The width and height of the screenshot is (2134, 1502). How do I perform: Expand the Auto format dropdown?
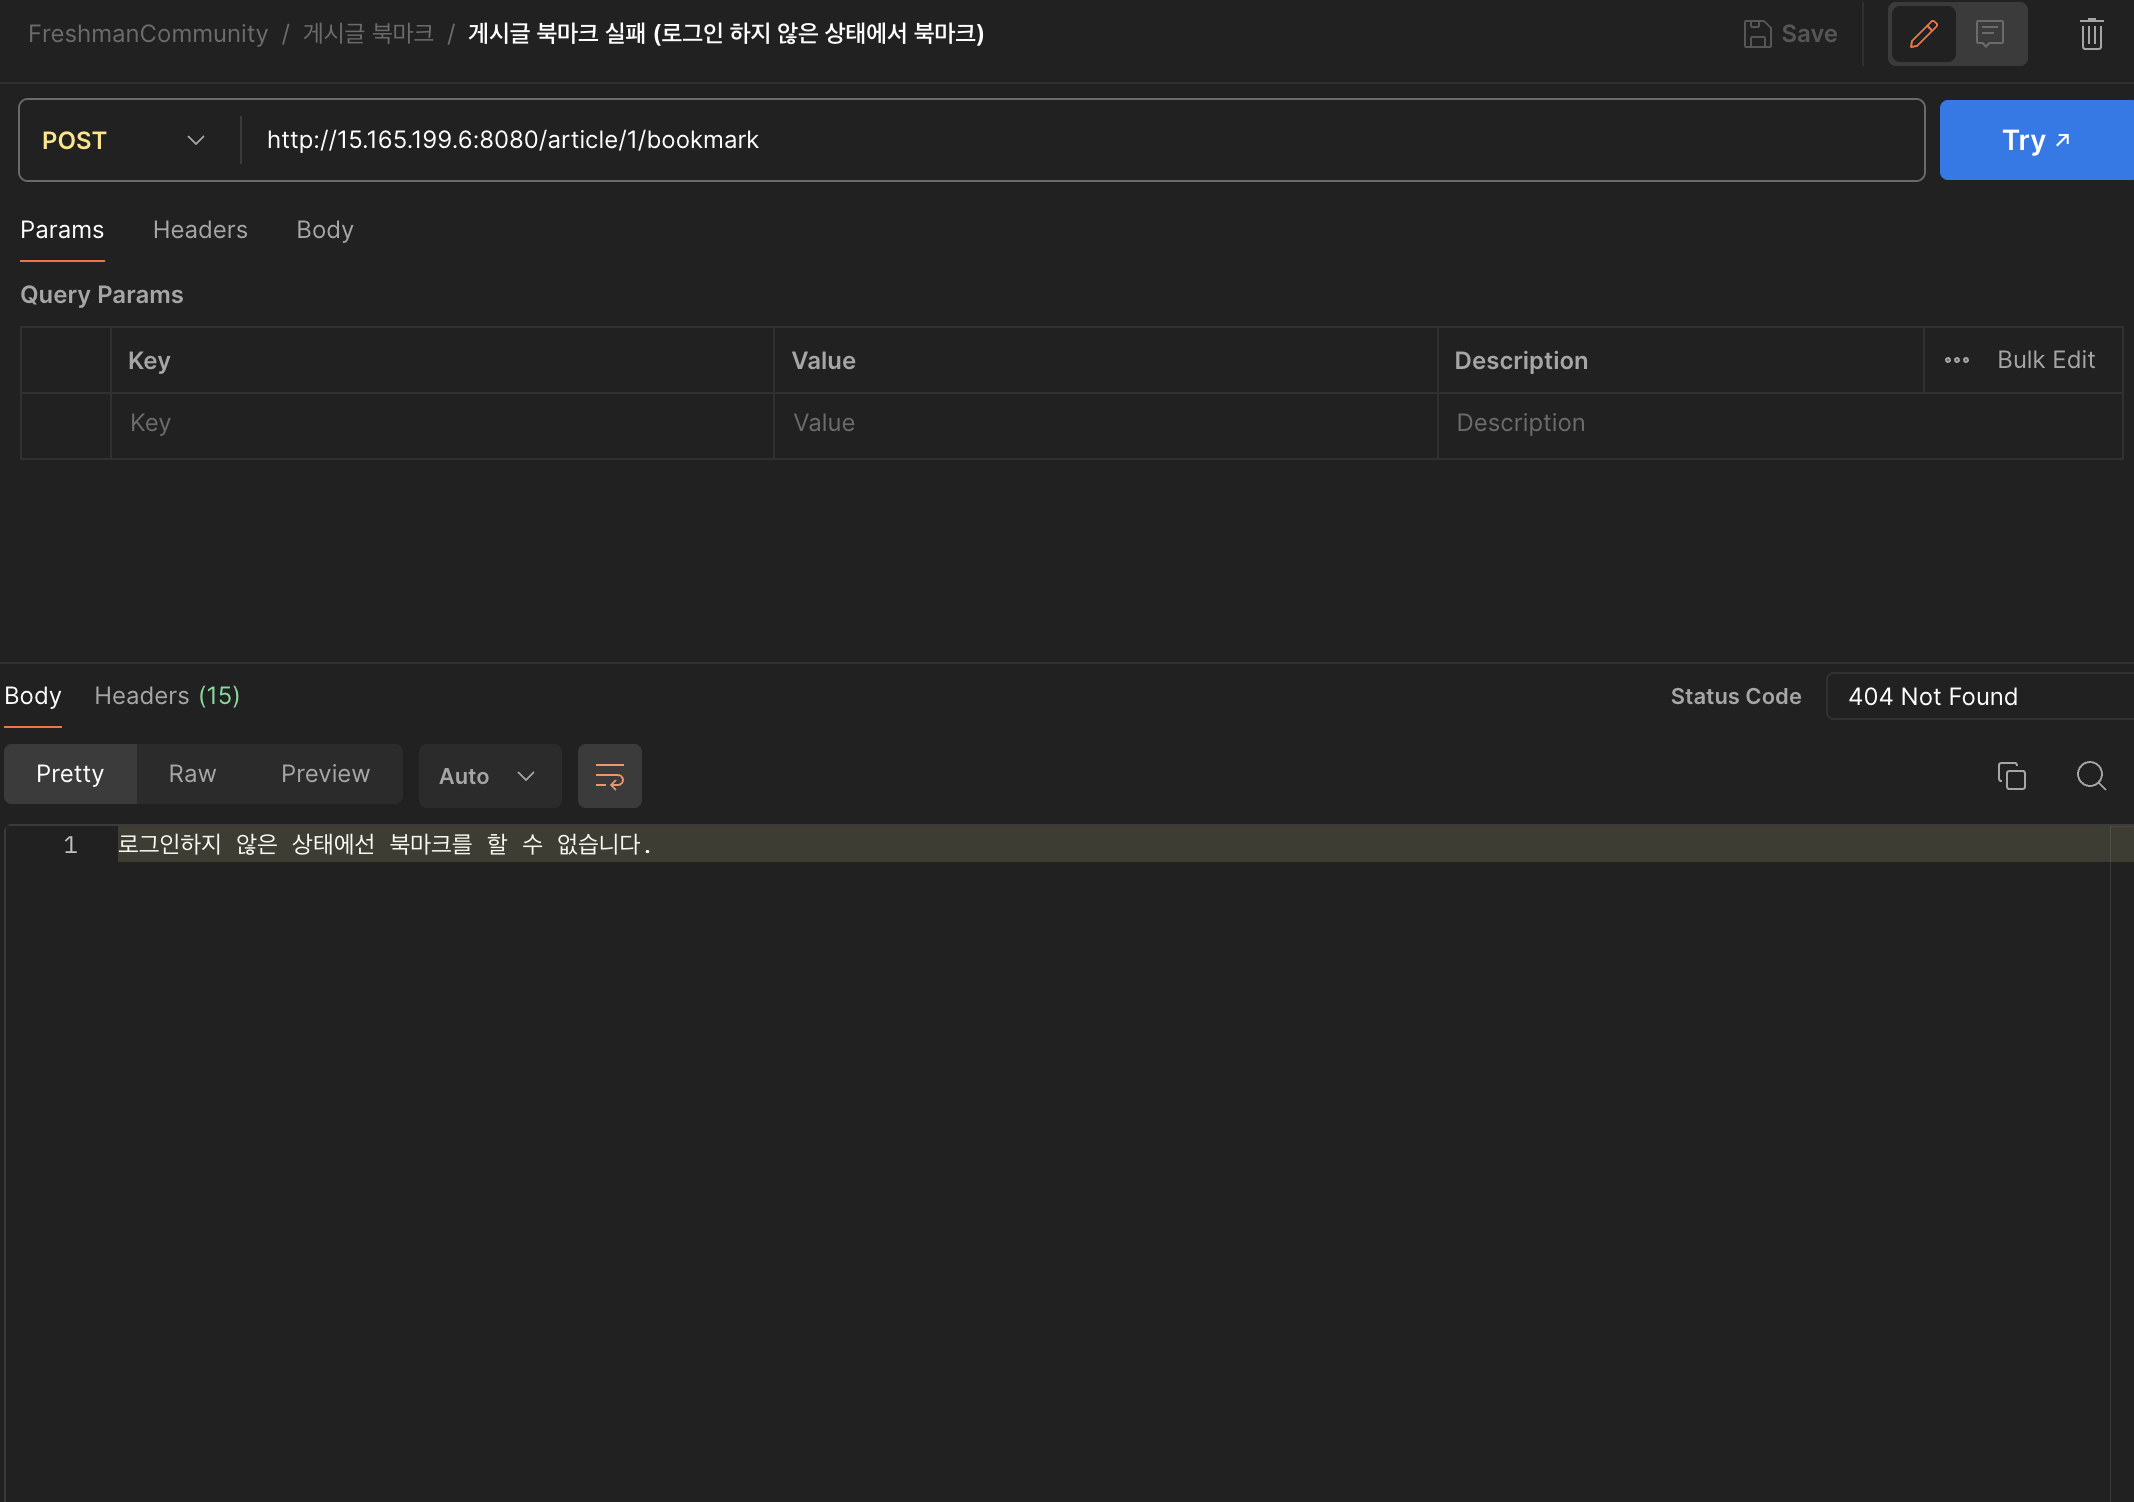[x=489, y=776]
